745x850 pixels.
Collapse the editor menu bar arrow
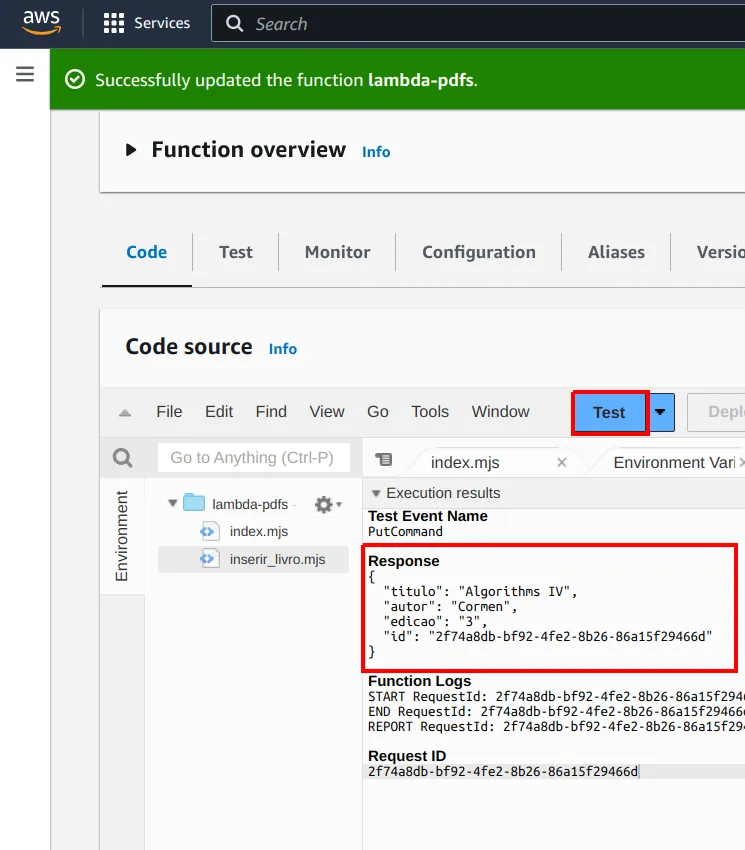[x=125, y=413]
